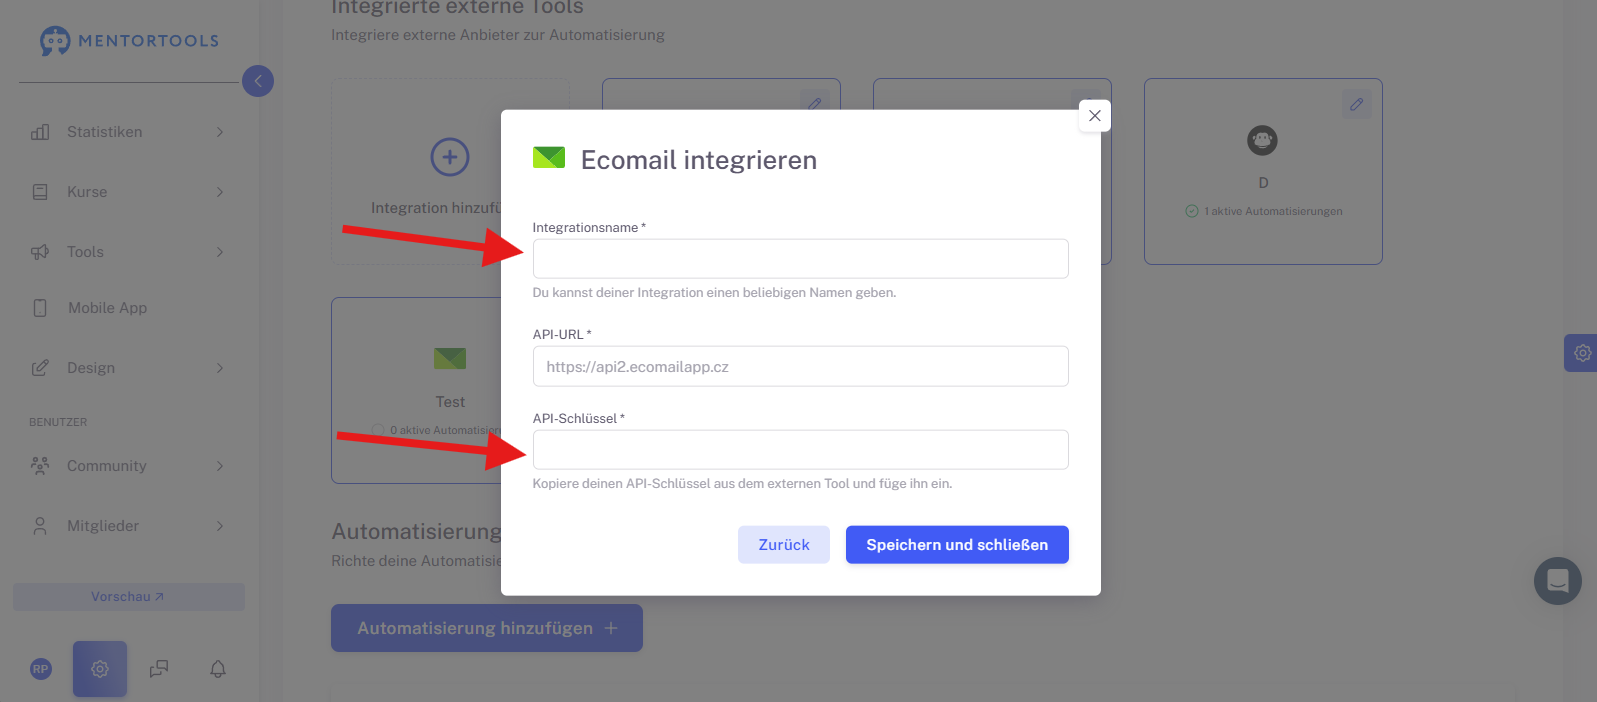Image resolution: width=1597 pixels, height=702 pixels.
Task: Open the Vorschau preview link
Action: 128,597
